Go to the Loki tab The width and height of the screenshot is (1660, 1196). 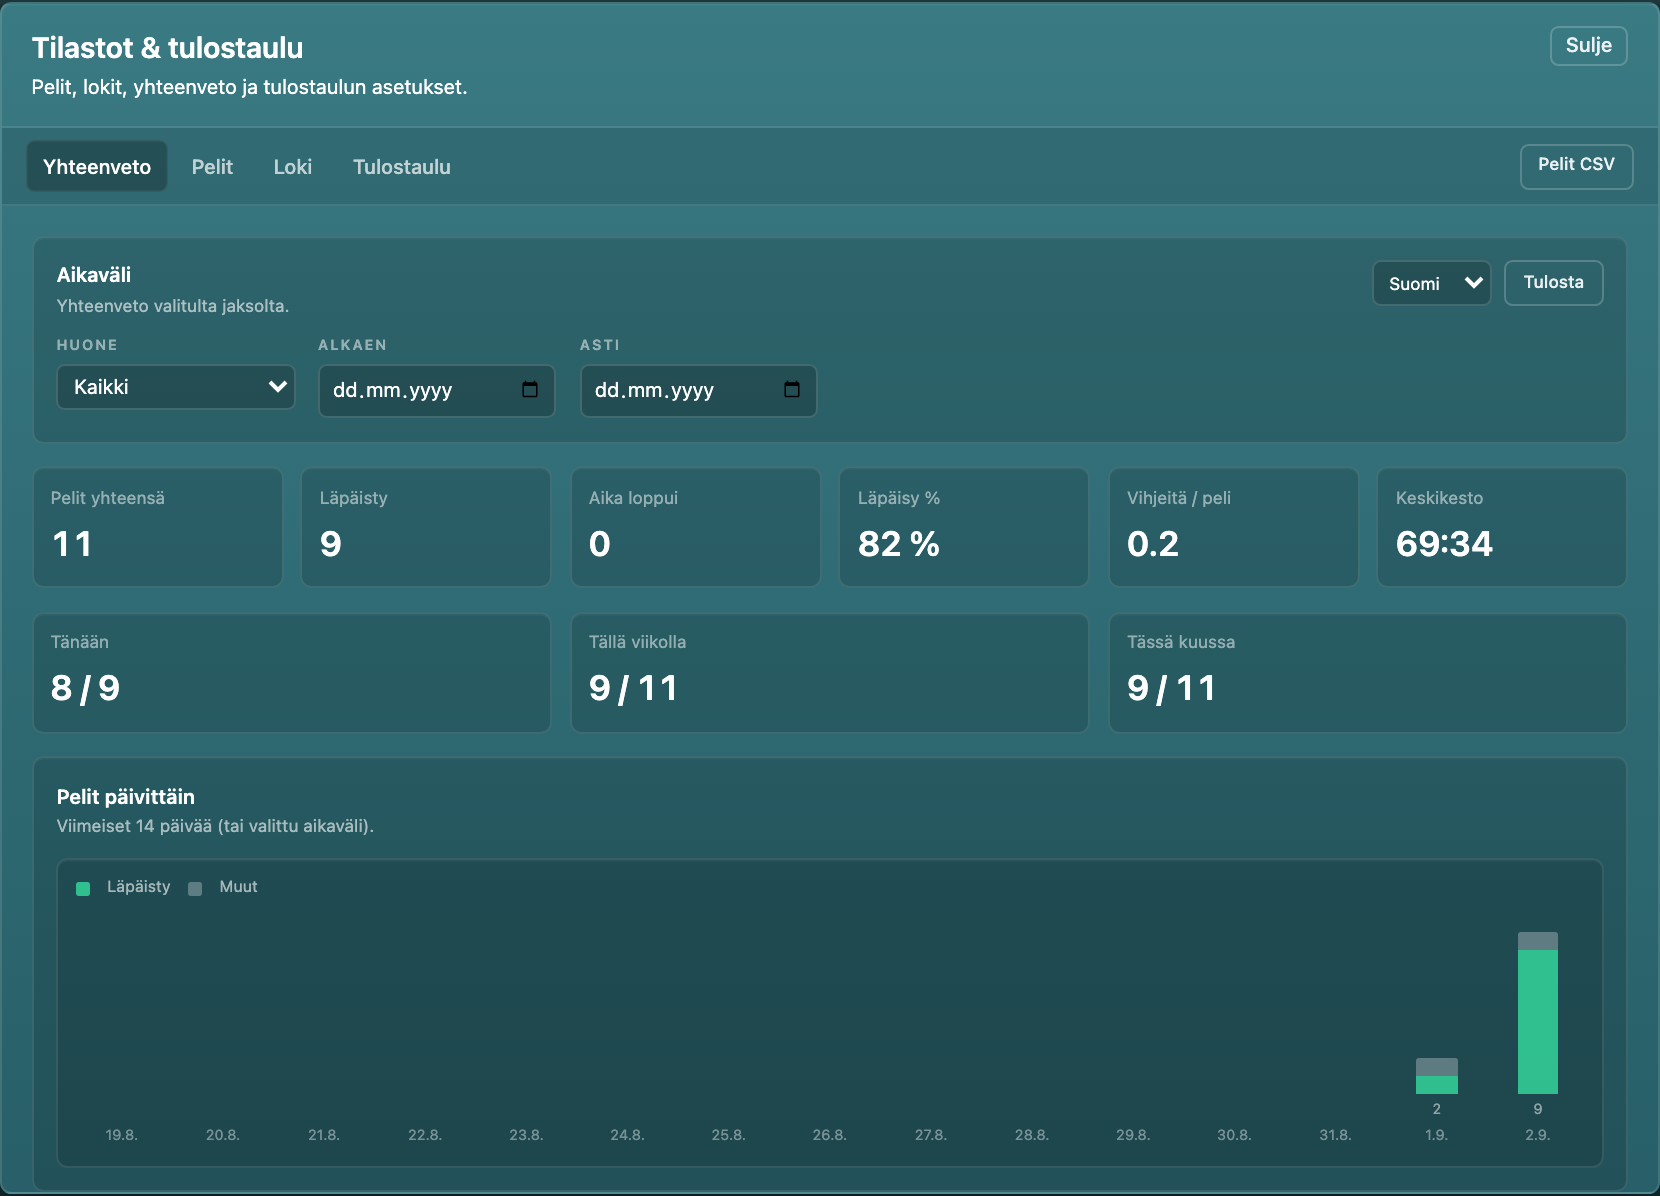[x=293, y=167]
